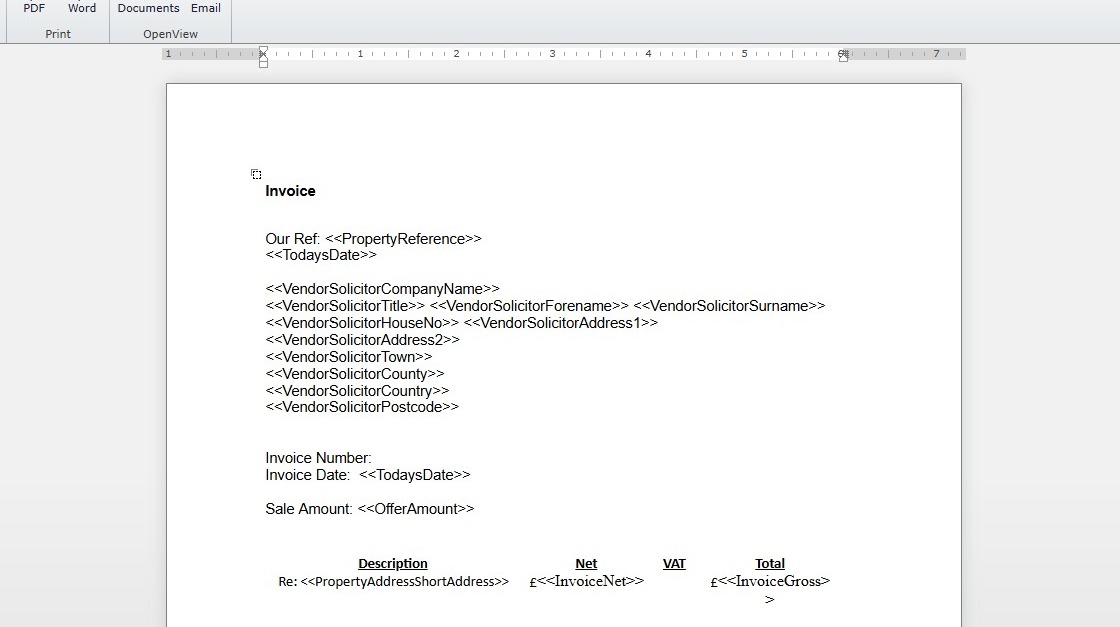Click the Invoice heading text
Image resolution: width=1120 pixels, height=627 pixels.
click(x=290, y=191)
